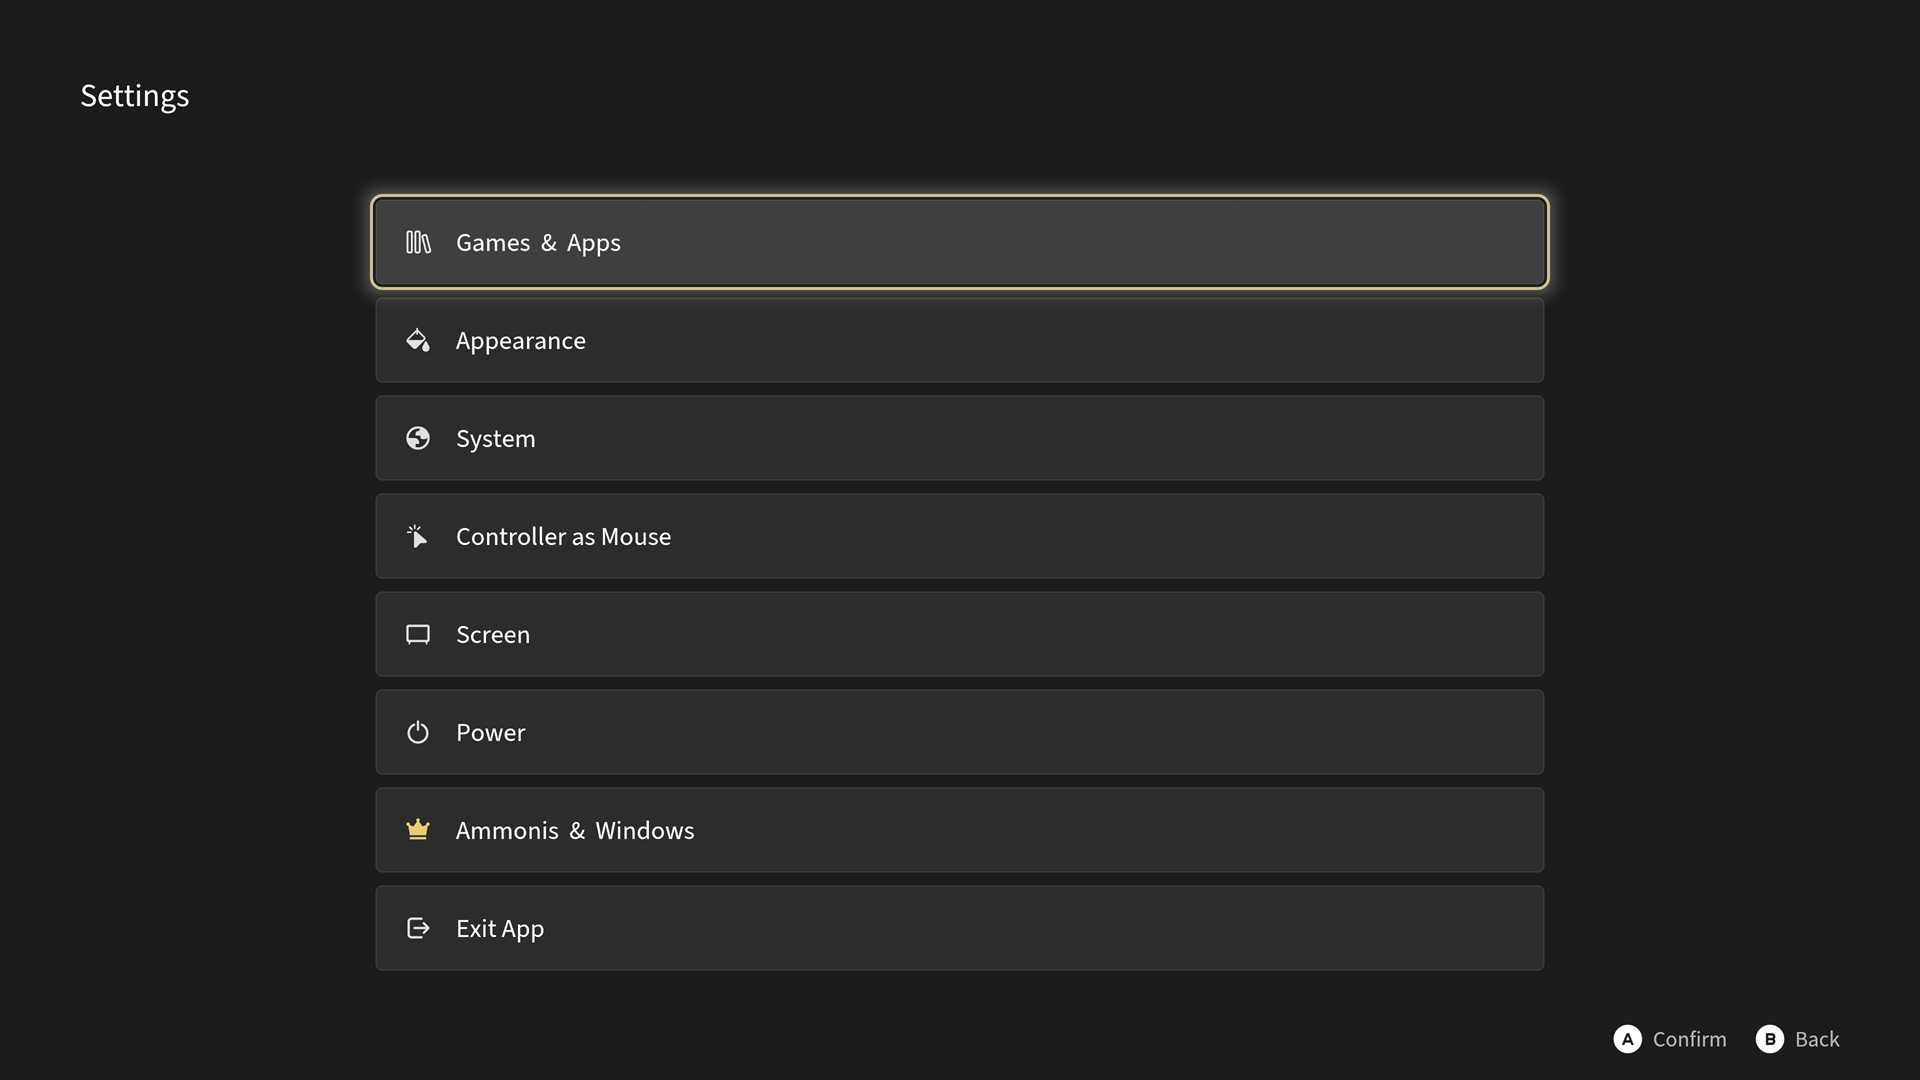The image size is (1920, 1080).
Task: Click the library books icon beside Games & Apps
Action: pyautogui.click(x=418, y=242)
